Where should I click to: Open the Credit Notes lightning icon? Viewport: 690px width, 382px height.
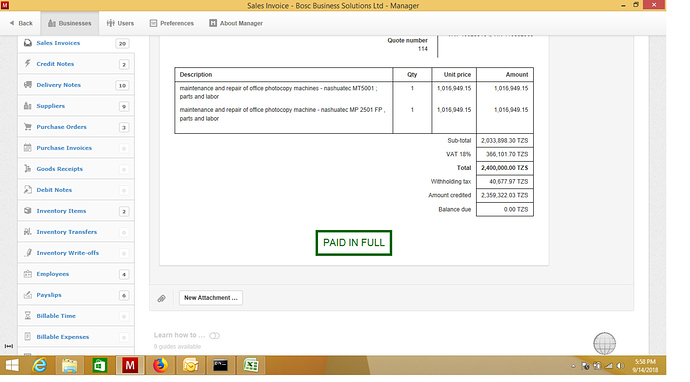click(28, 64)
